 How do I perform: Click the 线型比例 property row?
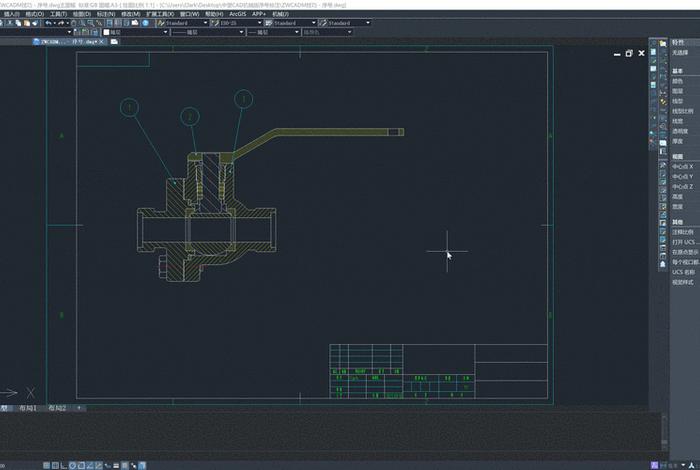pos(685,111)
